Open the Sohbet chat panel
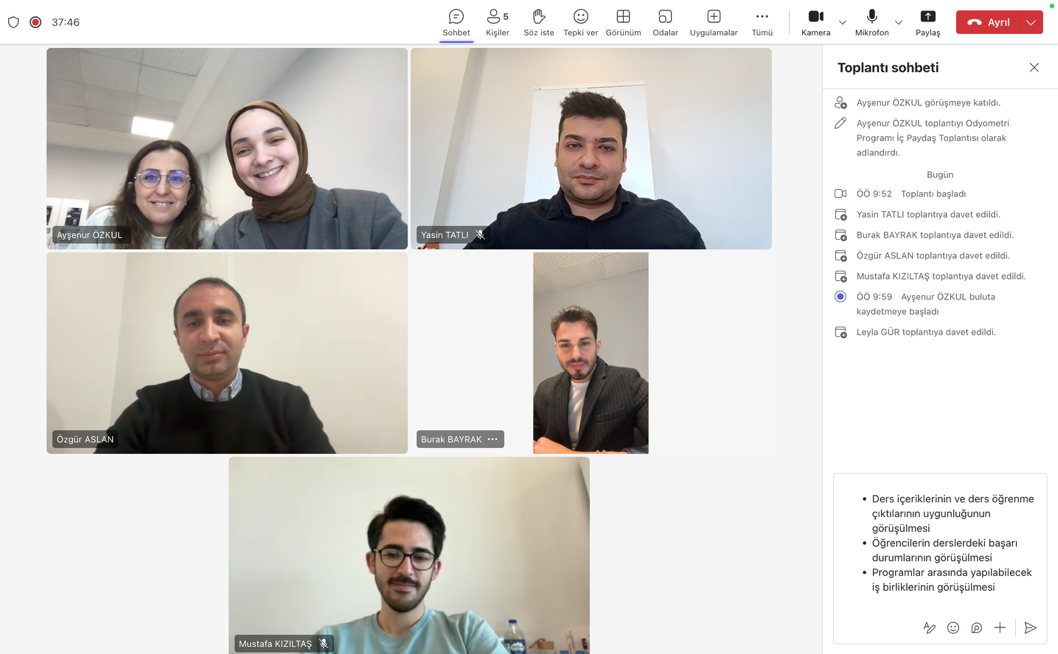The height and width of the screenshot is (654, 1058). click(456, 22)
